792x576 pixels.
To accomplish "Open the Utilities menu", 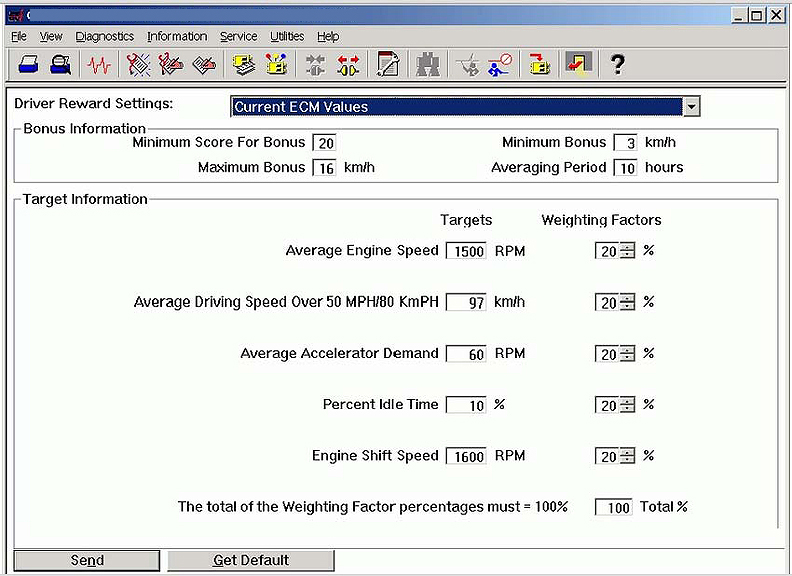I will (287, 36).
